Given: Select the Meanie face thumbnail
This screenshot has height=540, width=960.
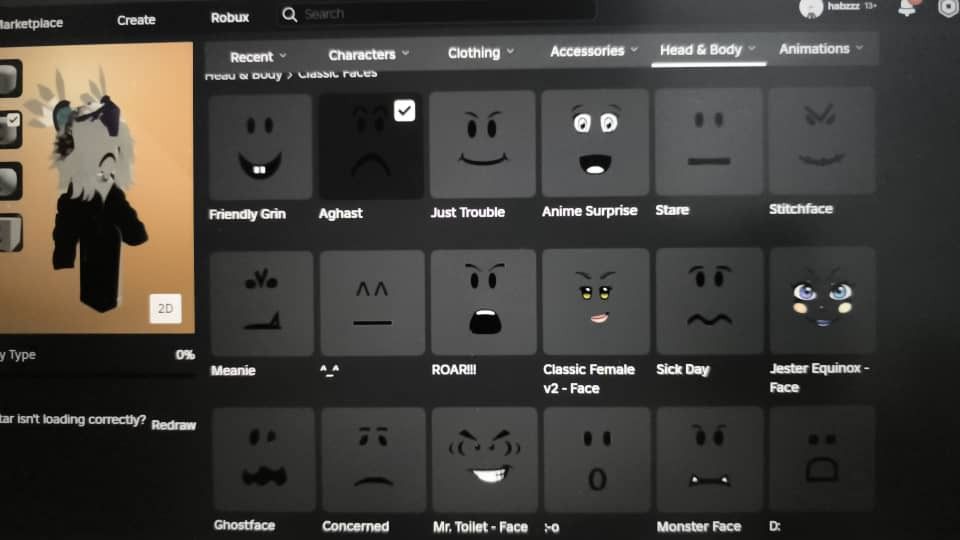Looking at the screenshot, I should click(x=261, y=304).
